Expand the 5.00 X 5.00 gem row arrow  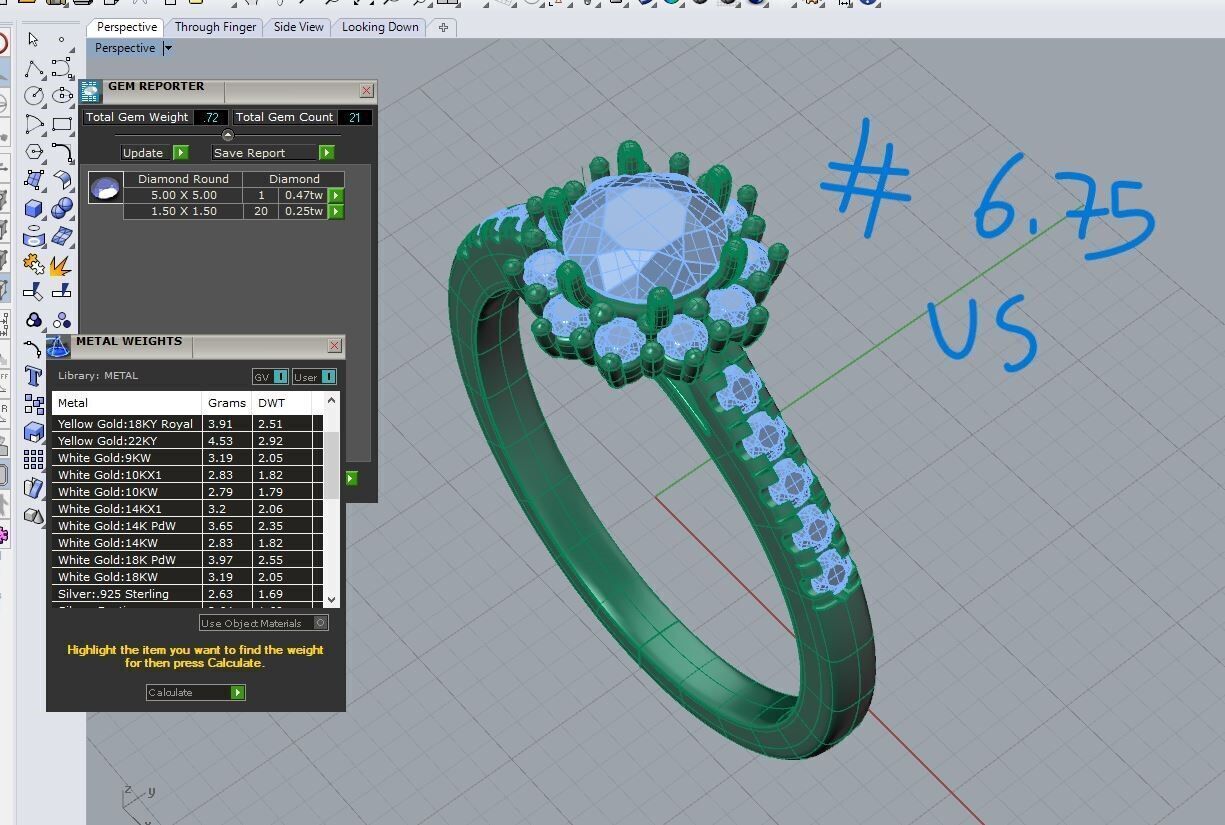coord(336,196)
